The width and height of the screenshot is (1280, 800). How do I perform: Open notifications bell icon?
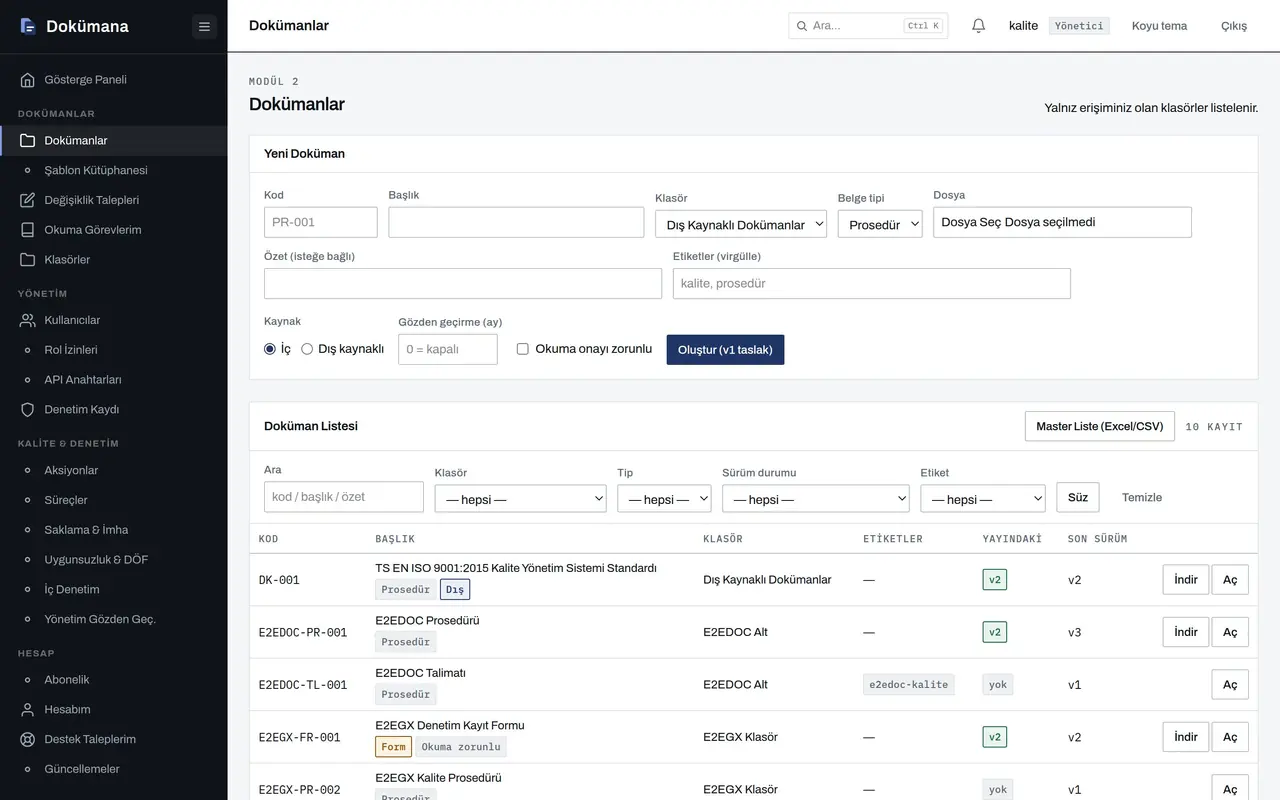979,26
